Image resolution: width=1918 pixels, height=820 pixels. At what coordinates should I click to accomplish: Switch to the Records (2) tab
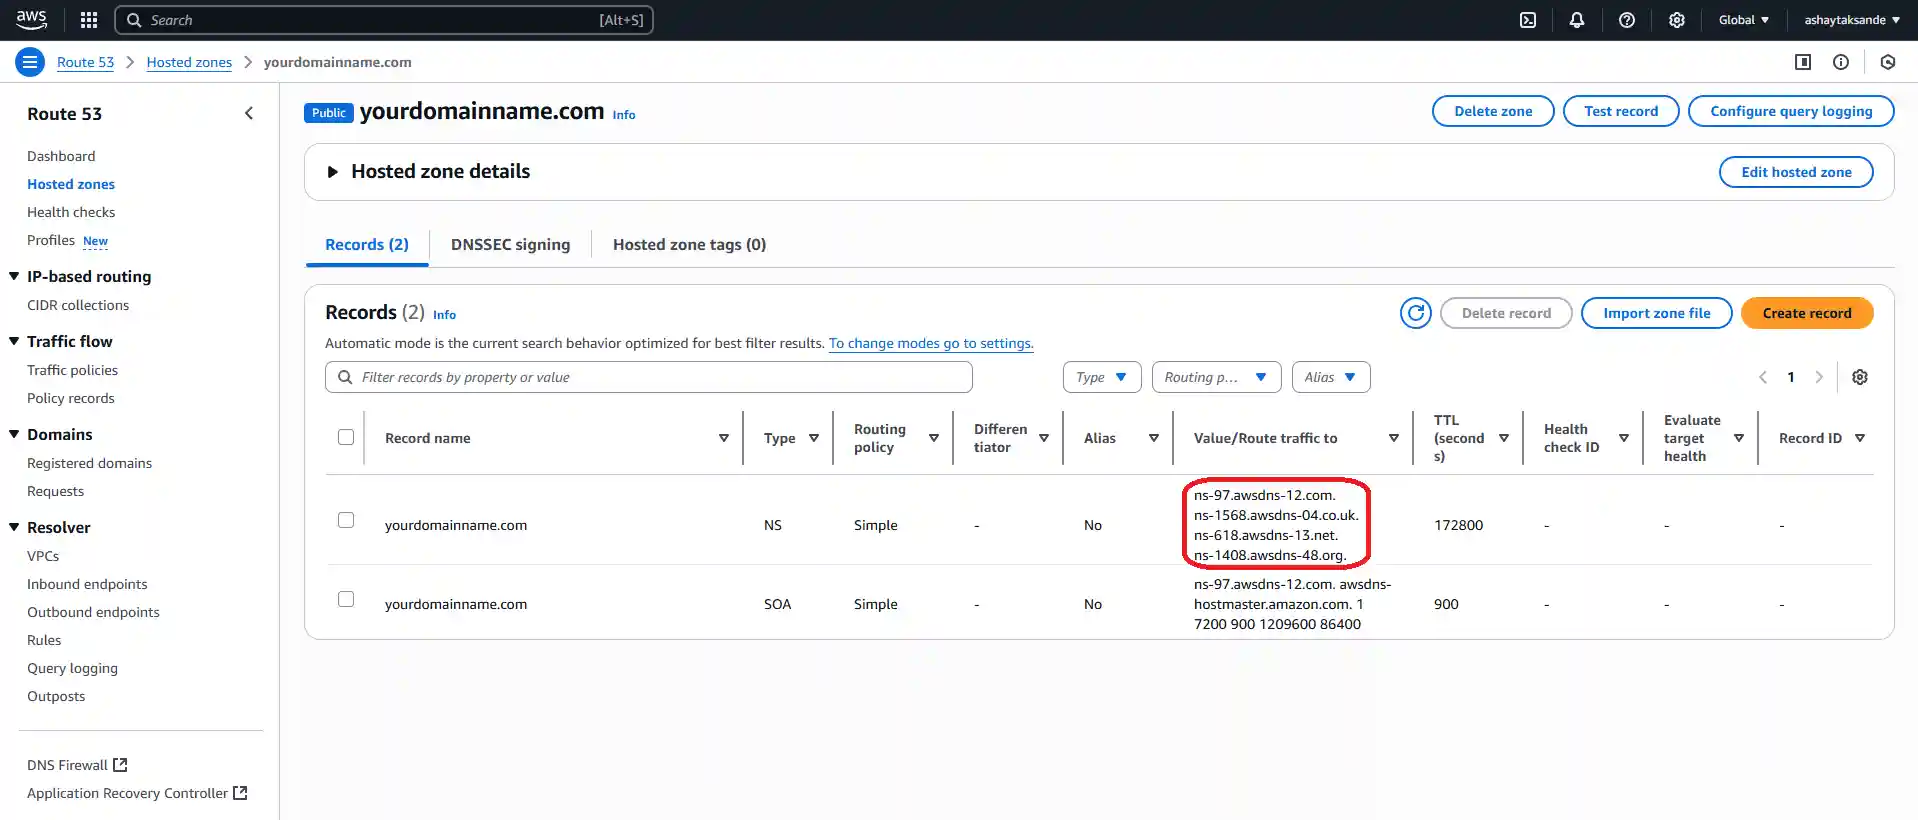(367, 245)
